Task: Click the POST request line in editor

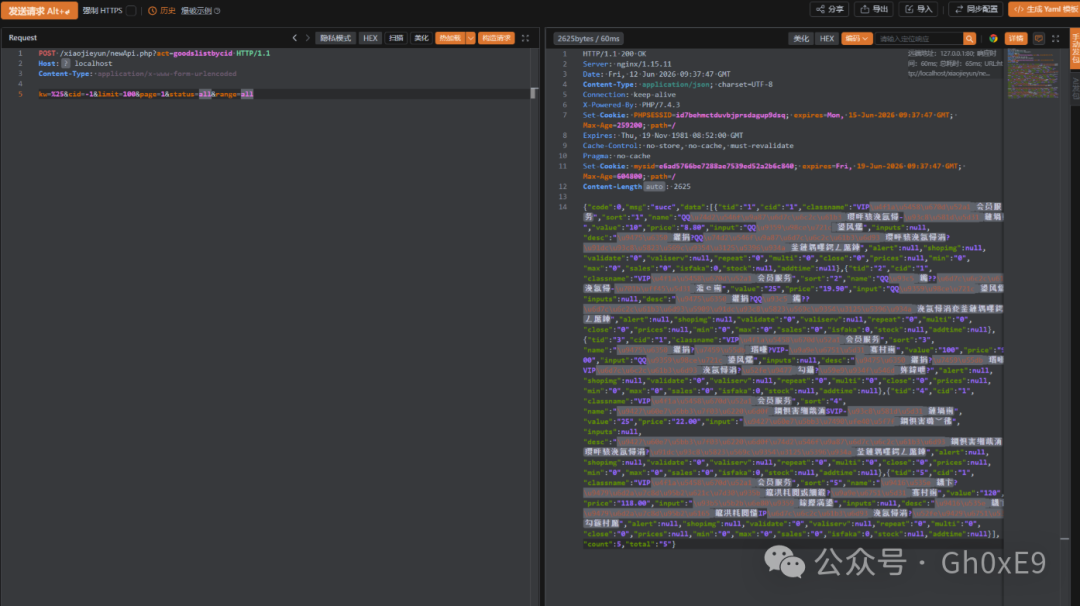Action: coord(154,53)
